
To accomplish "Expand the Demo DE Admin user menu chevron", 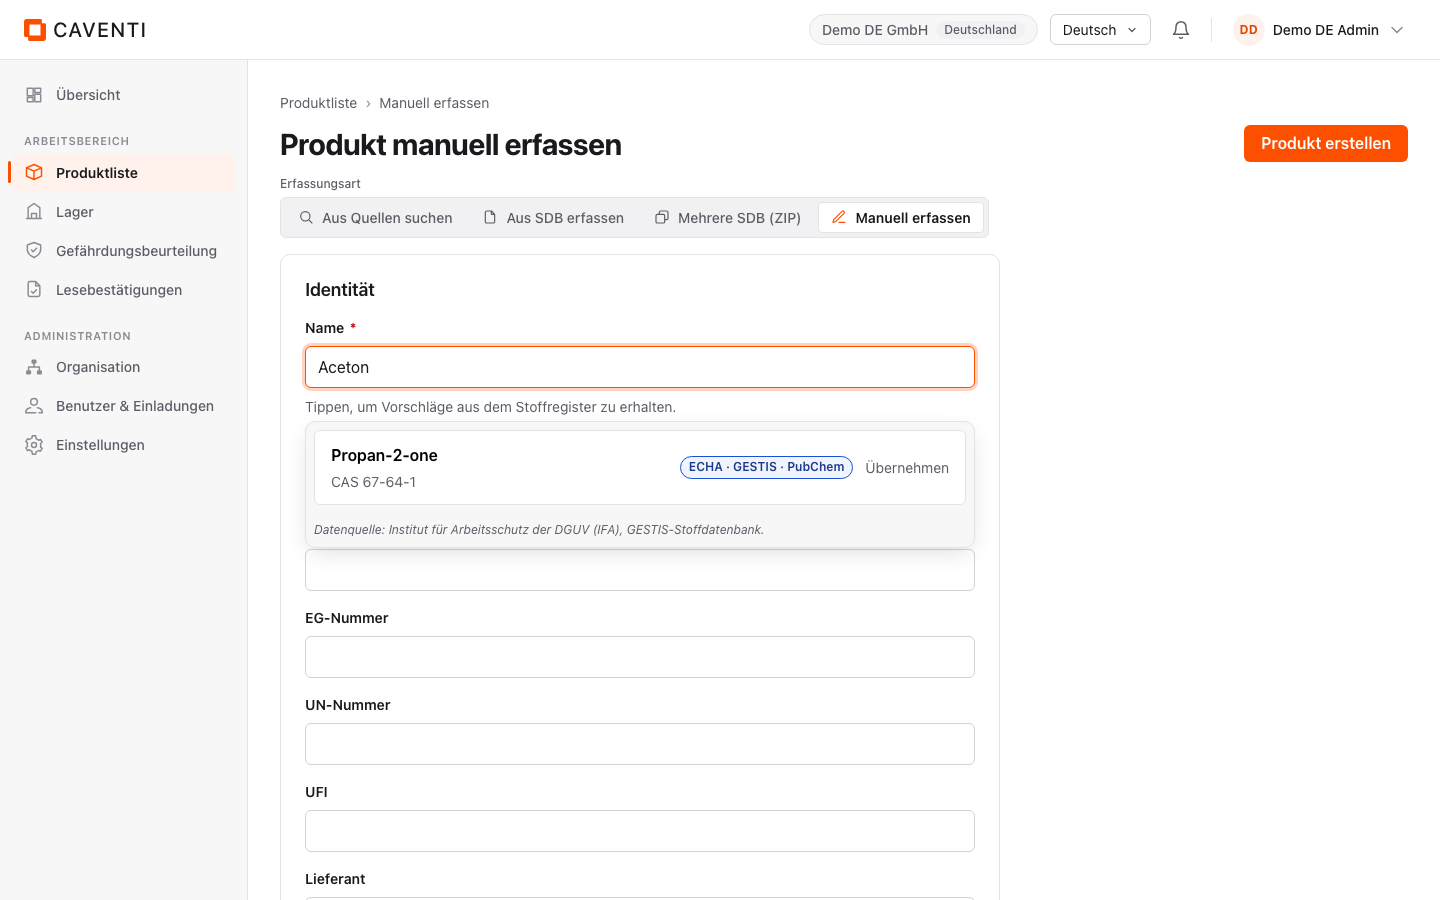I will tap(1397, 30).
